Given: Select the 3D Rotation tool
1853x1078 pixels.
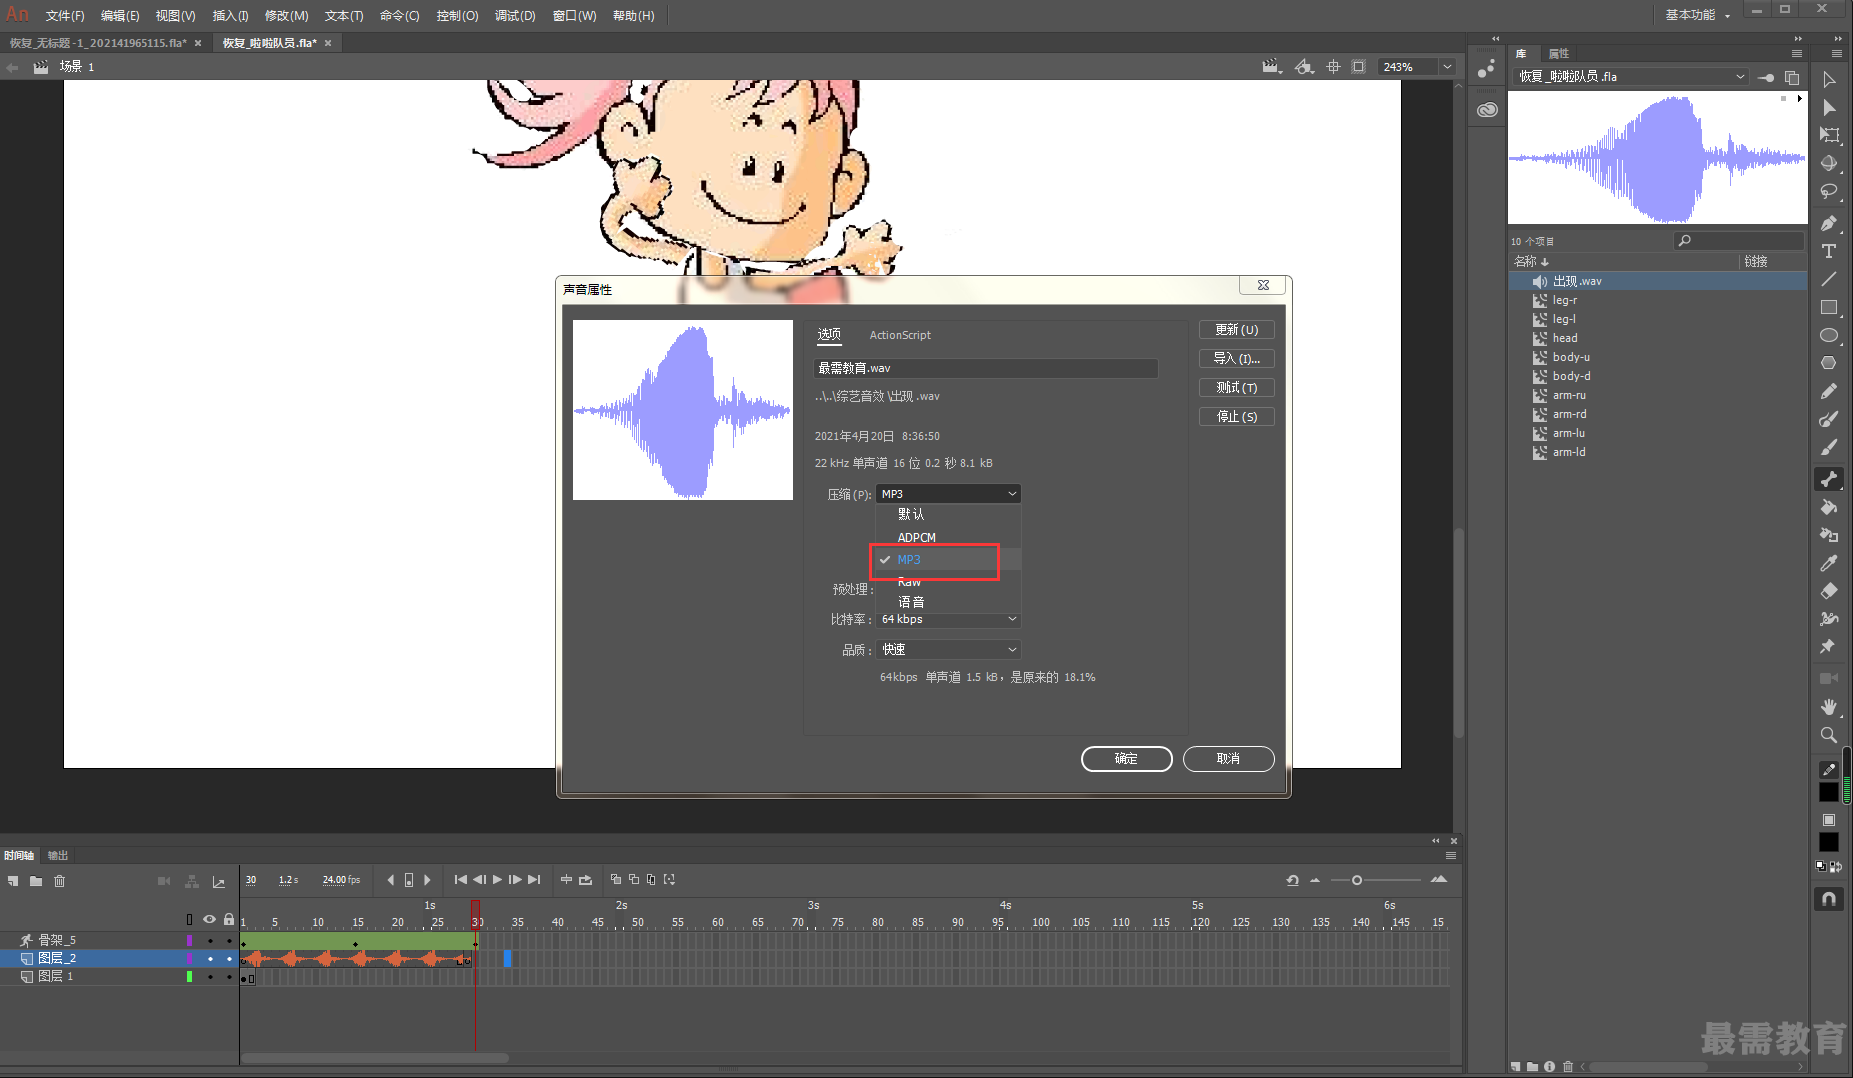Looking at the screenshot, I should tap(1829, 163).
